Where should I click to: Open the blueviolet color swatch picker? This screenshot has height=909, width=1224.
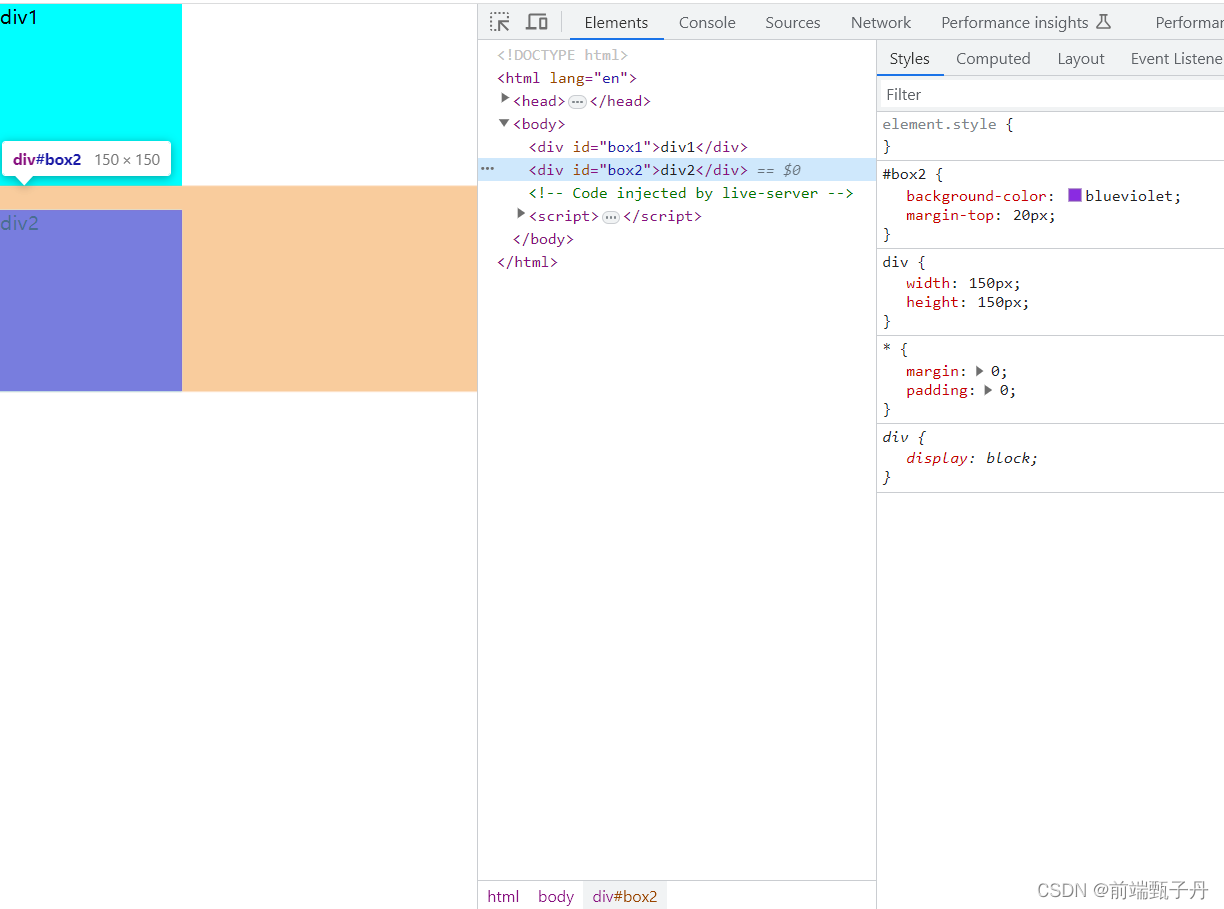pos(1075,196)
